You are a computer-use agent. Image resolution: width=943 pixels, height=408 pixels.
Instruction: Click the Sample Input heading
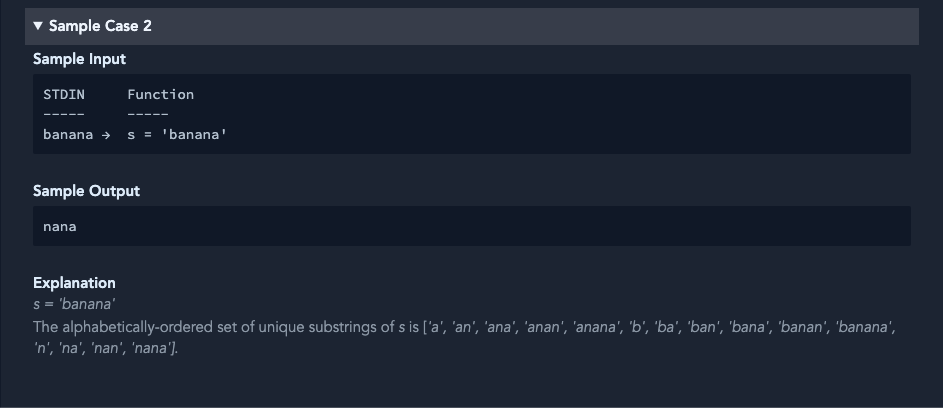click(x=79, y=59)
